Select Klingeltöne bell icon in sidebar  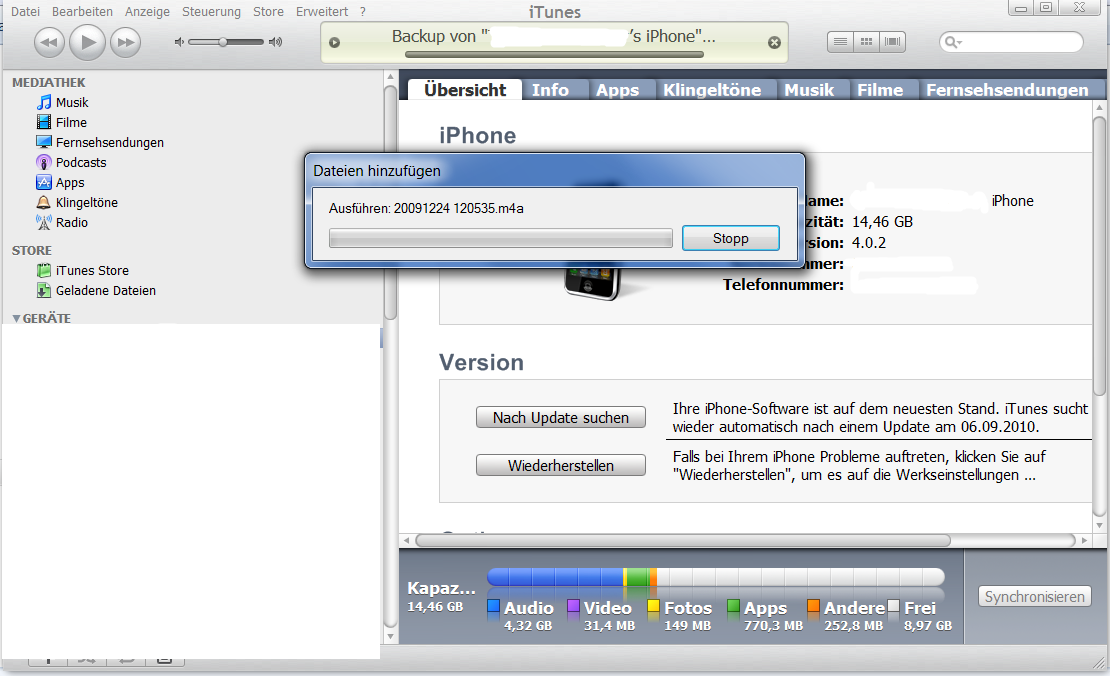click(x=44, y=203)
